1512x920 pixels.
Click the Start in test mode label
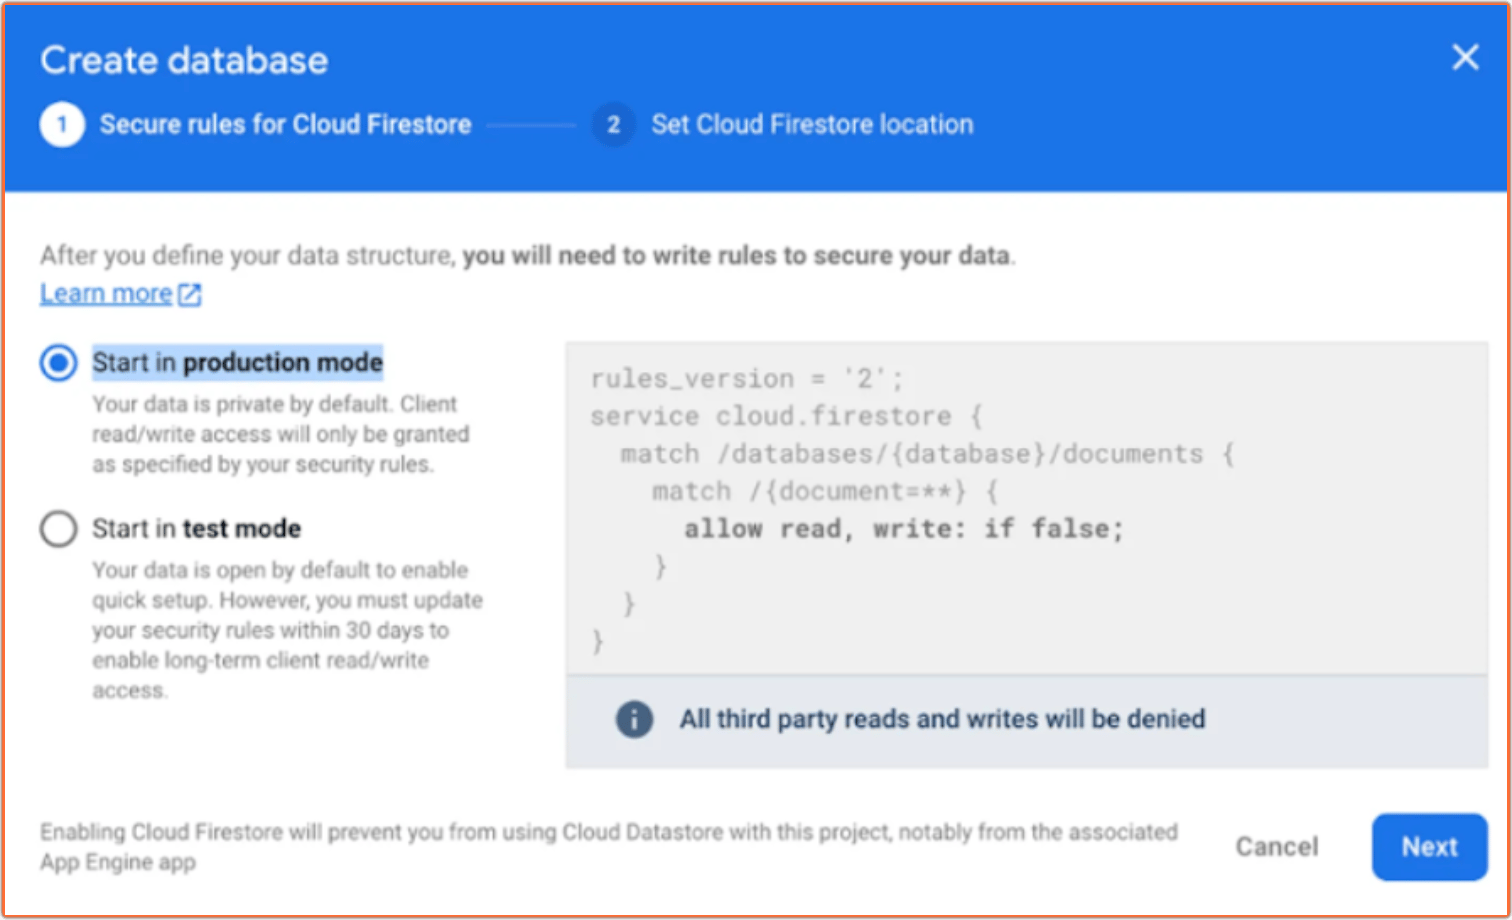[x=197, y=528]
